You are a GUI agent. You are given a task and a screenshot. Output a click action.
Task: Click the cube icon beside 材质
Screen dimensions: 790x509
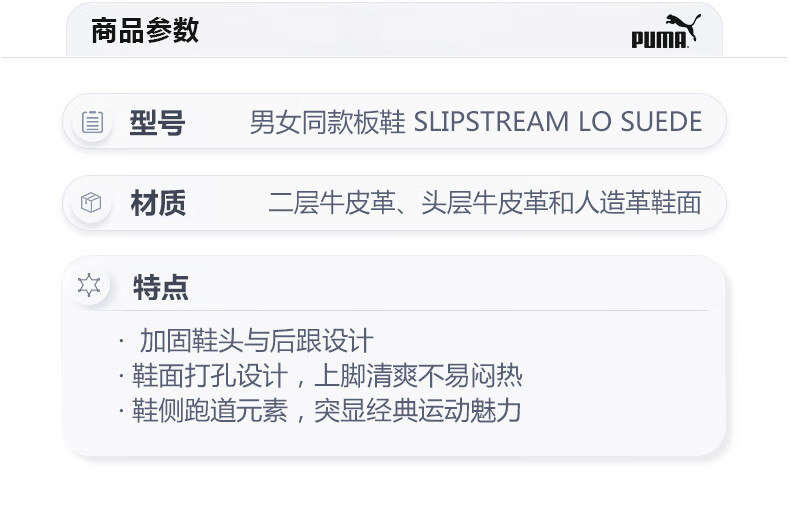tap(91, 203)
